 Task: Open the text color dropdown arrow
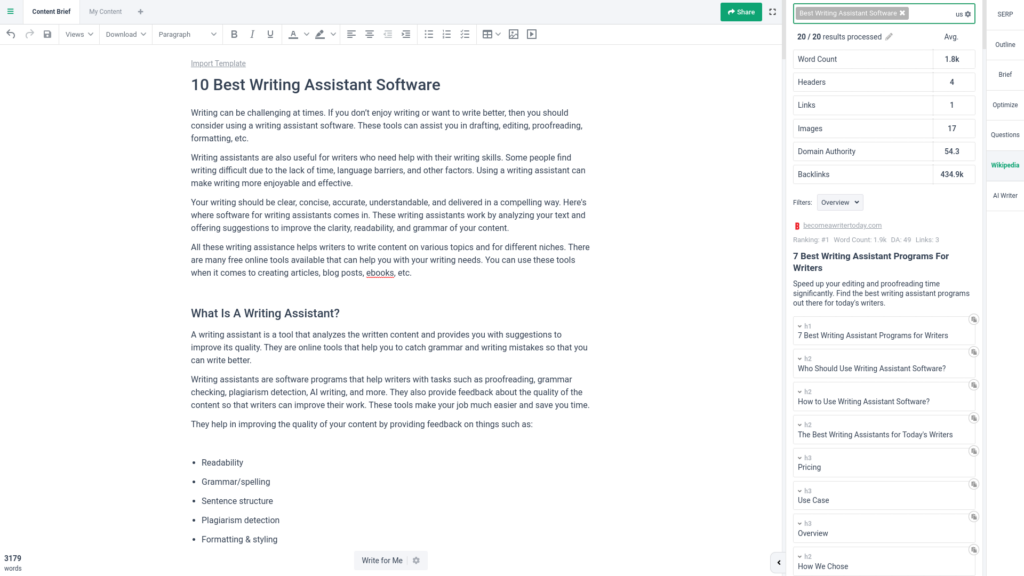(306, 34)
